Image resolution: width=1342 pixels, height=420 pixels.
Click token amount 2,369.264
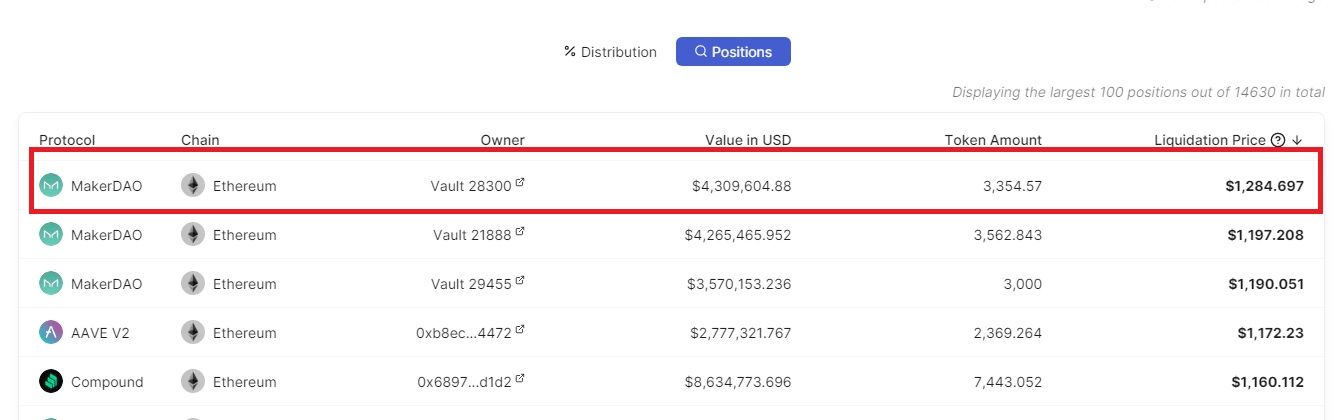tap(1007, 333)
